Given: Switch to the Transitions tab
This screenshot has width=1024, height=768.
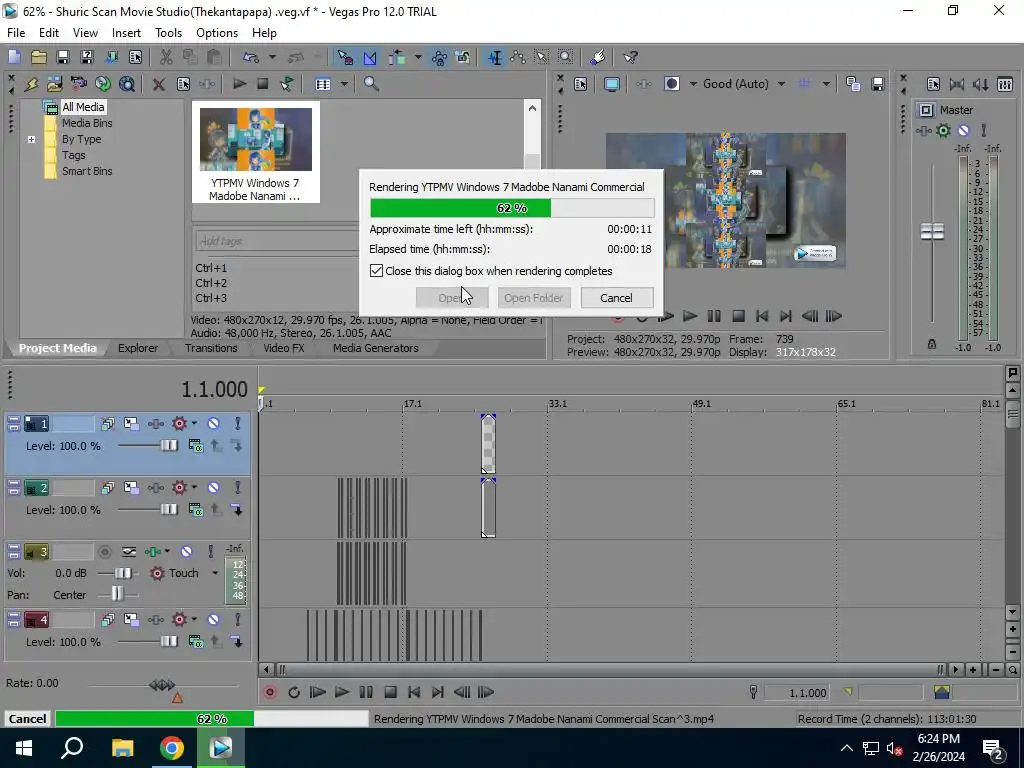Looking at the screenshot, I should [x=211, y=348].
